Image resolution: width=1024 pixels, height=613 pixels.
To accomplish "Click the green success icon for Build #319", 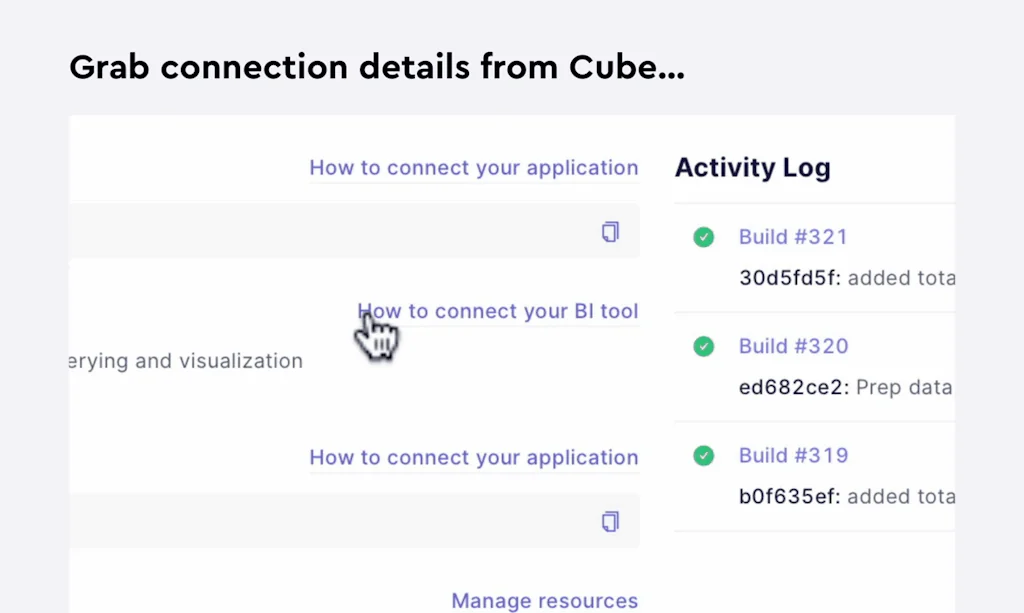I will [703, 455].
